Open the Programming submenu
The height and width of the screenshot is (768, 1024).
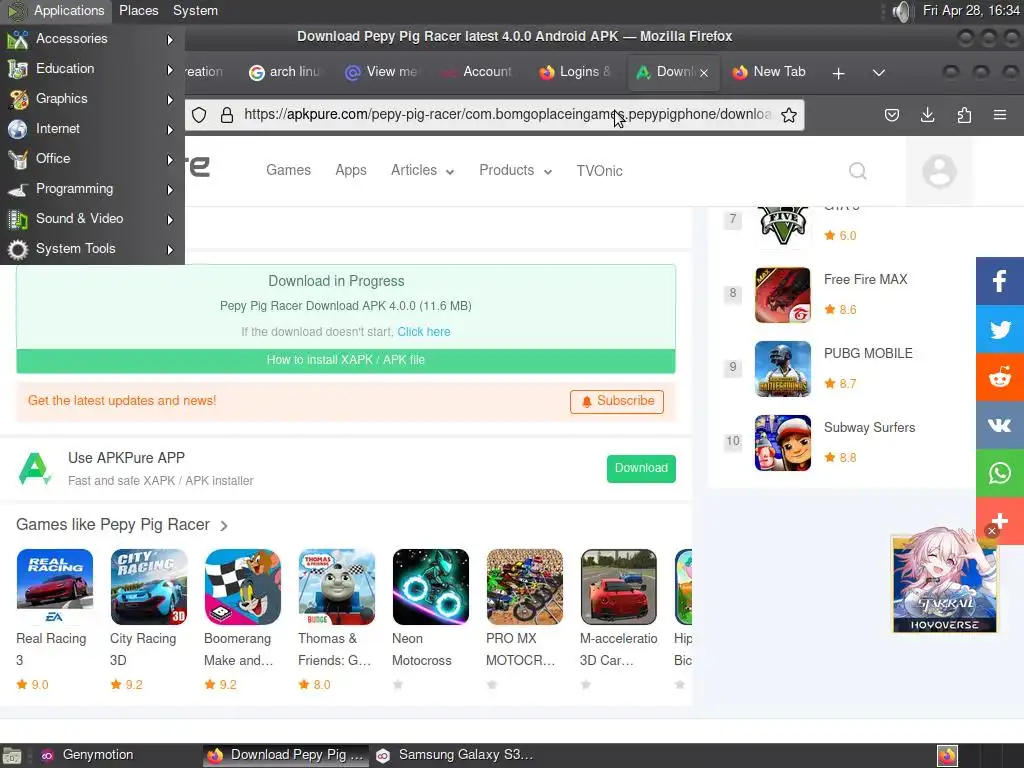point(92,189)
